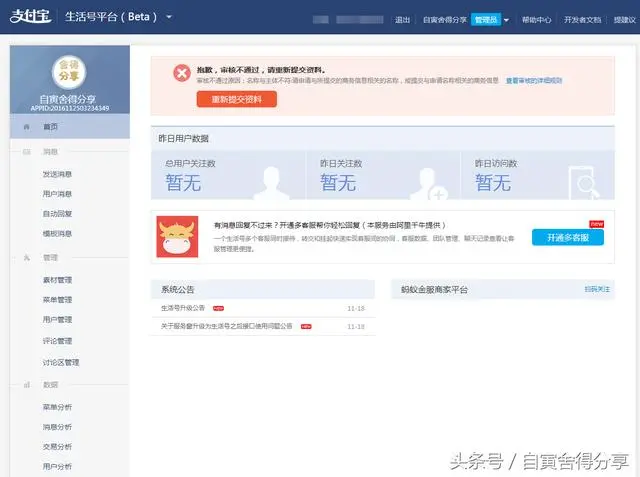Viewport: 640px width, 477px height.
Task: Open 用户消息 in the sidebar
Action: point(57,194)
